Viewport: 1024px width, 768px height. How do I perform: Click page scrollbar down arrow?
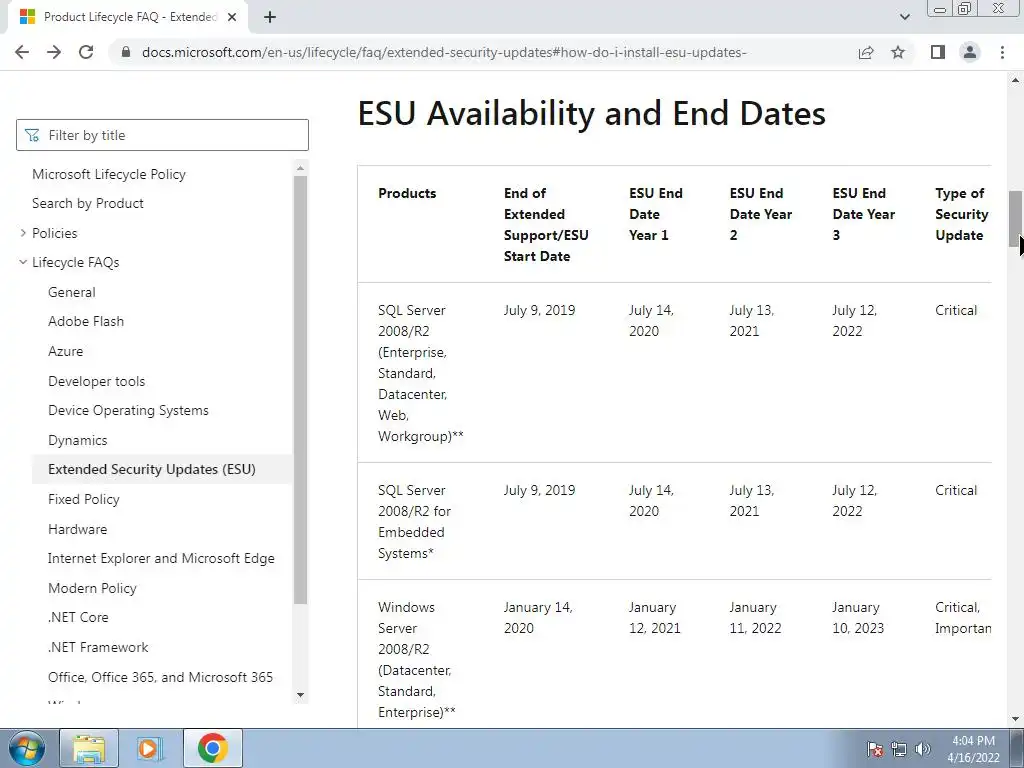(x=1016, y=719)
